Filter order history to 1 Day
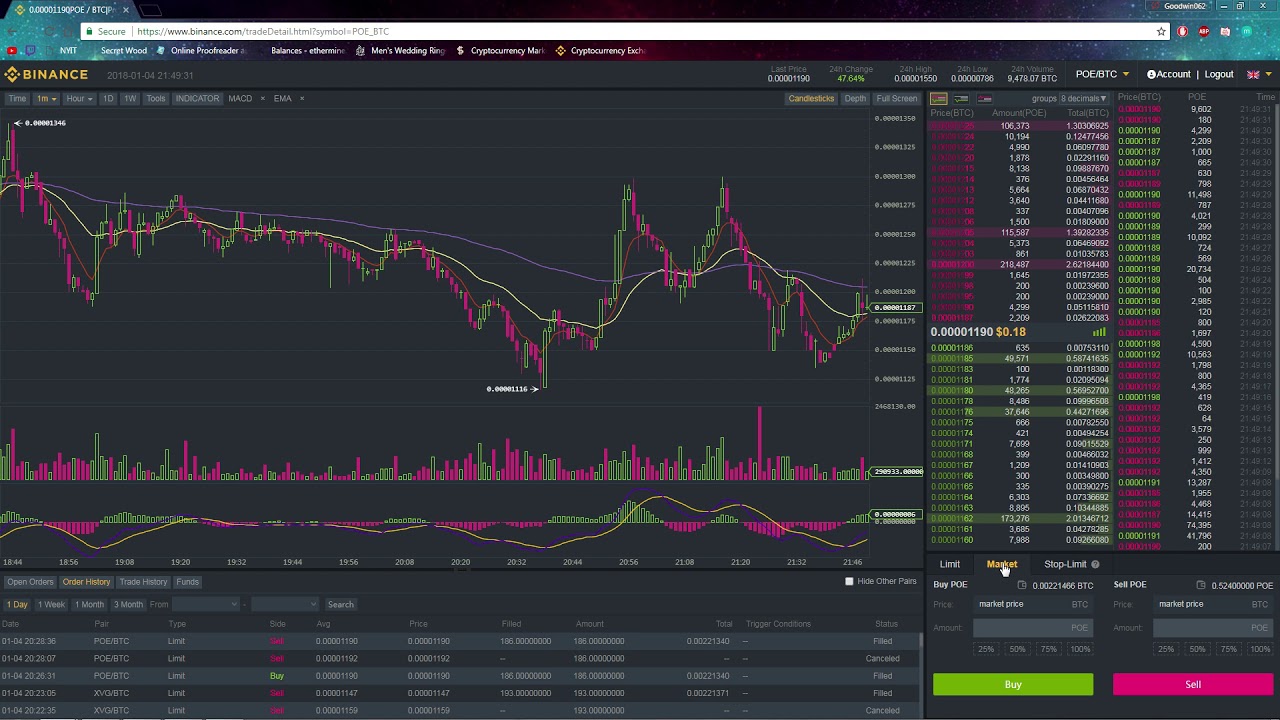The height and width of the screenshot is (720, 1280). tap(18, 604)
